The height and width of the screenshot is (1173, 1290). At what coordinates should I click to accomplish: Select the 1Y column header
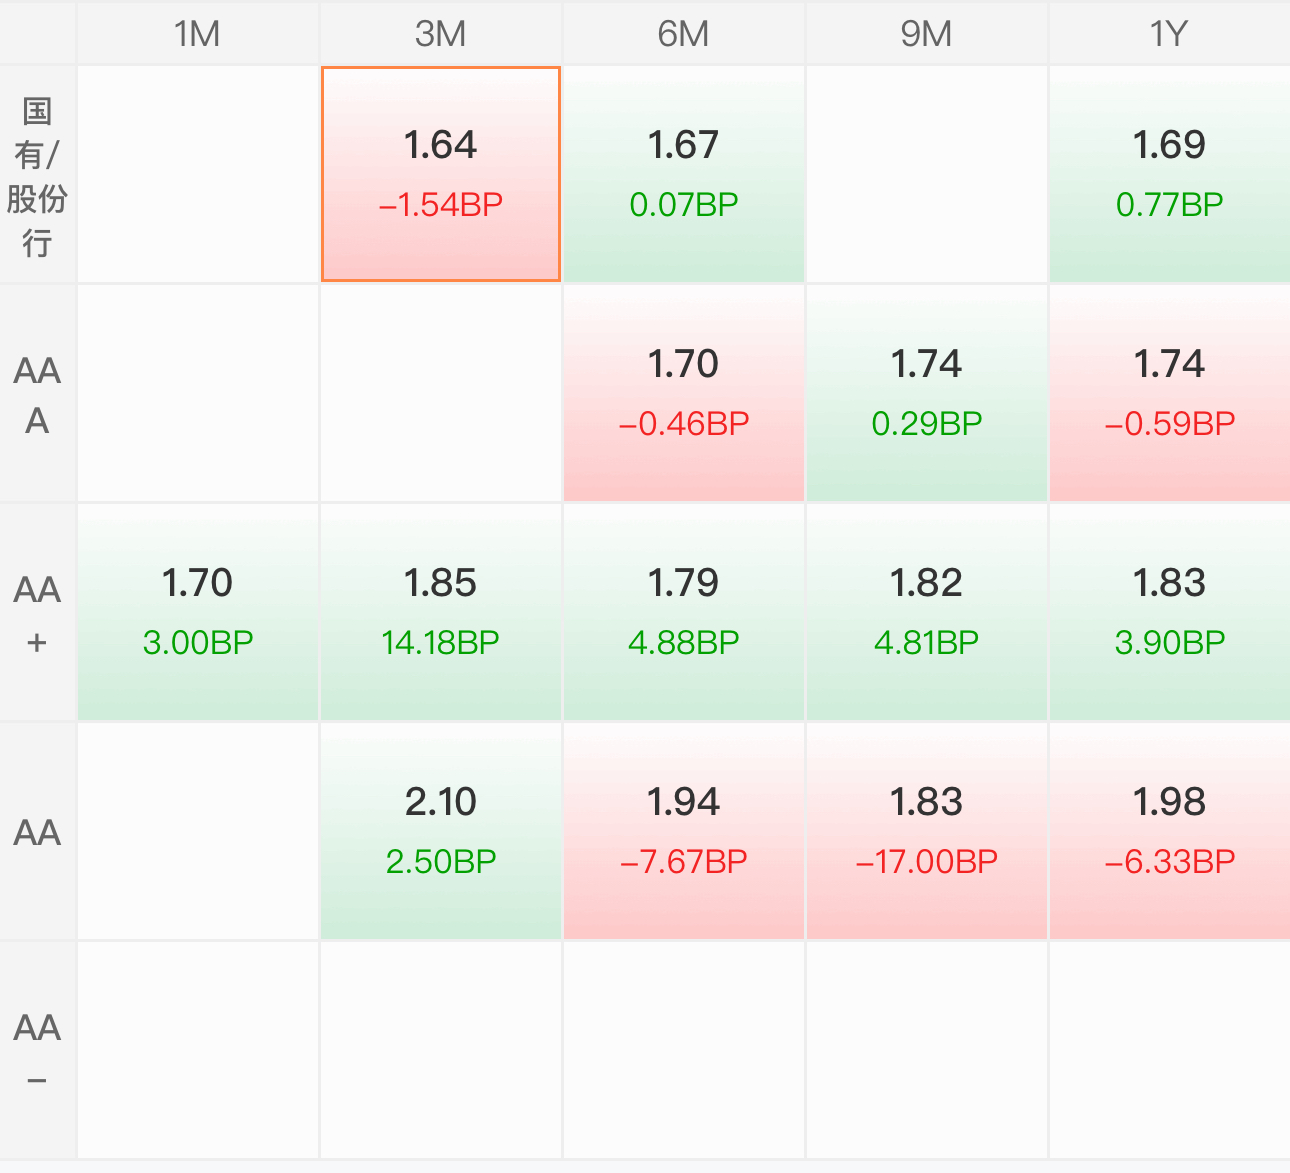tap(1169, 33)
